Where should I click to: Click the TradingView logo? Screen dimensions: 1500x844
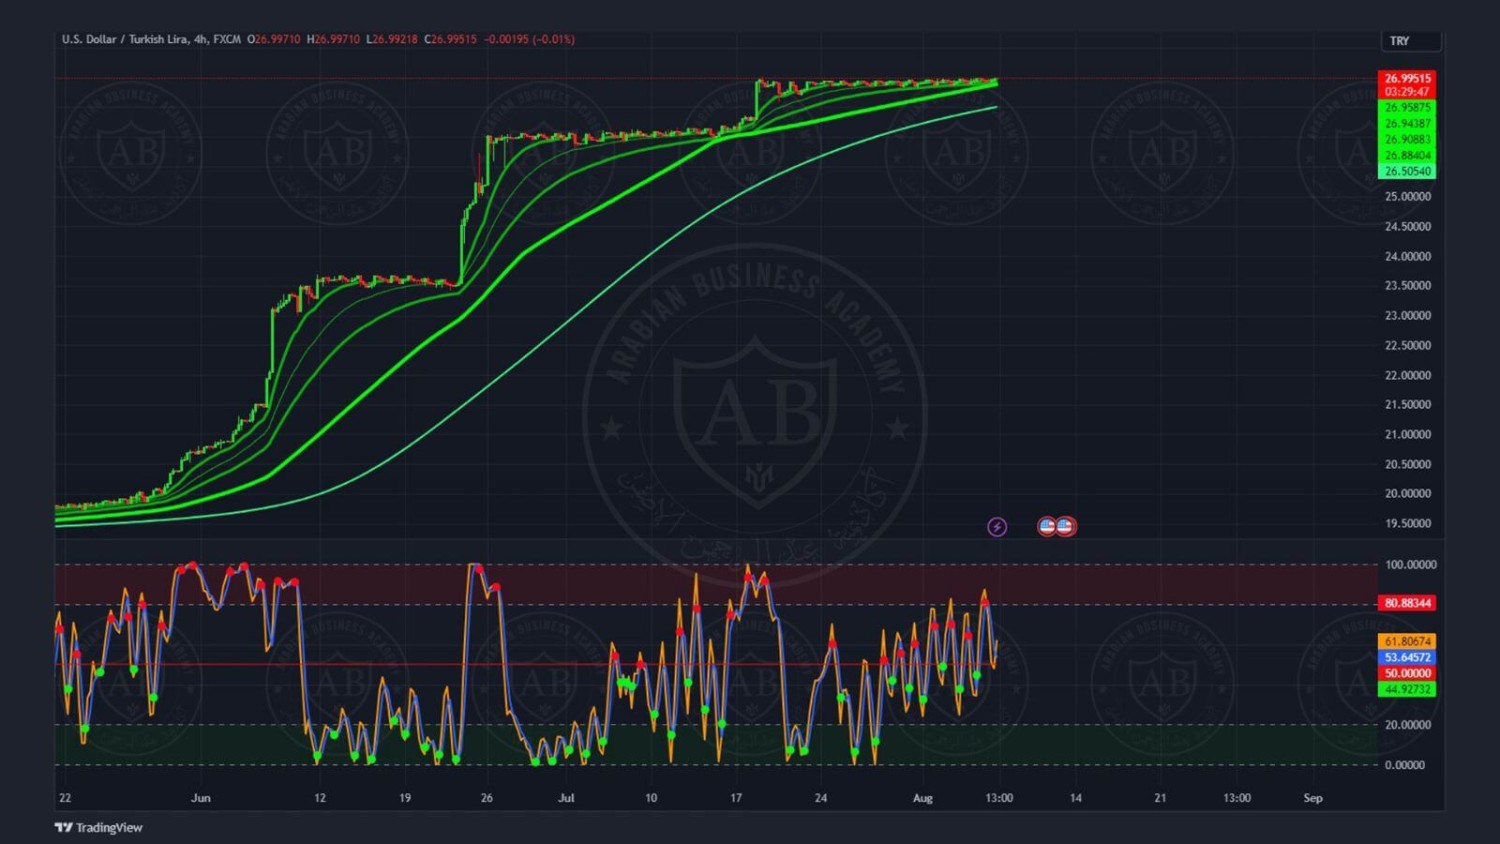pyautogui.click(x=99, y=827)
